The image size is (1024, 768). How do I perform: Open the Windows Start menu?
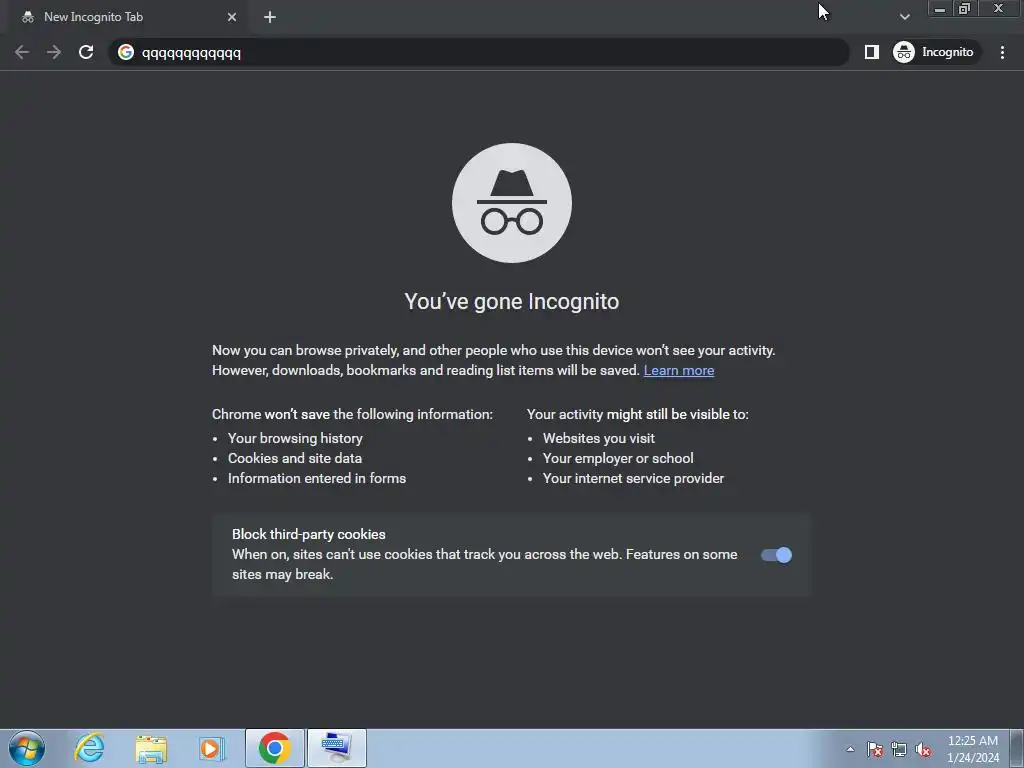click(27, 748)
